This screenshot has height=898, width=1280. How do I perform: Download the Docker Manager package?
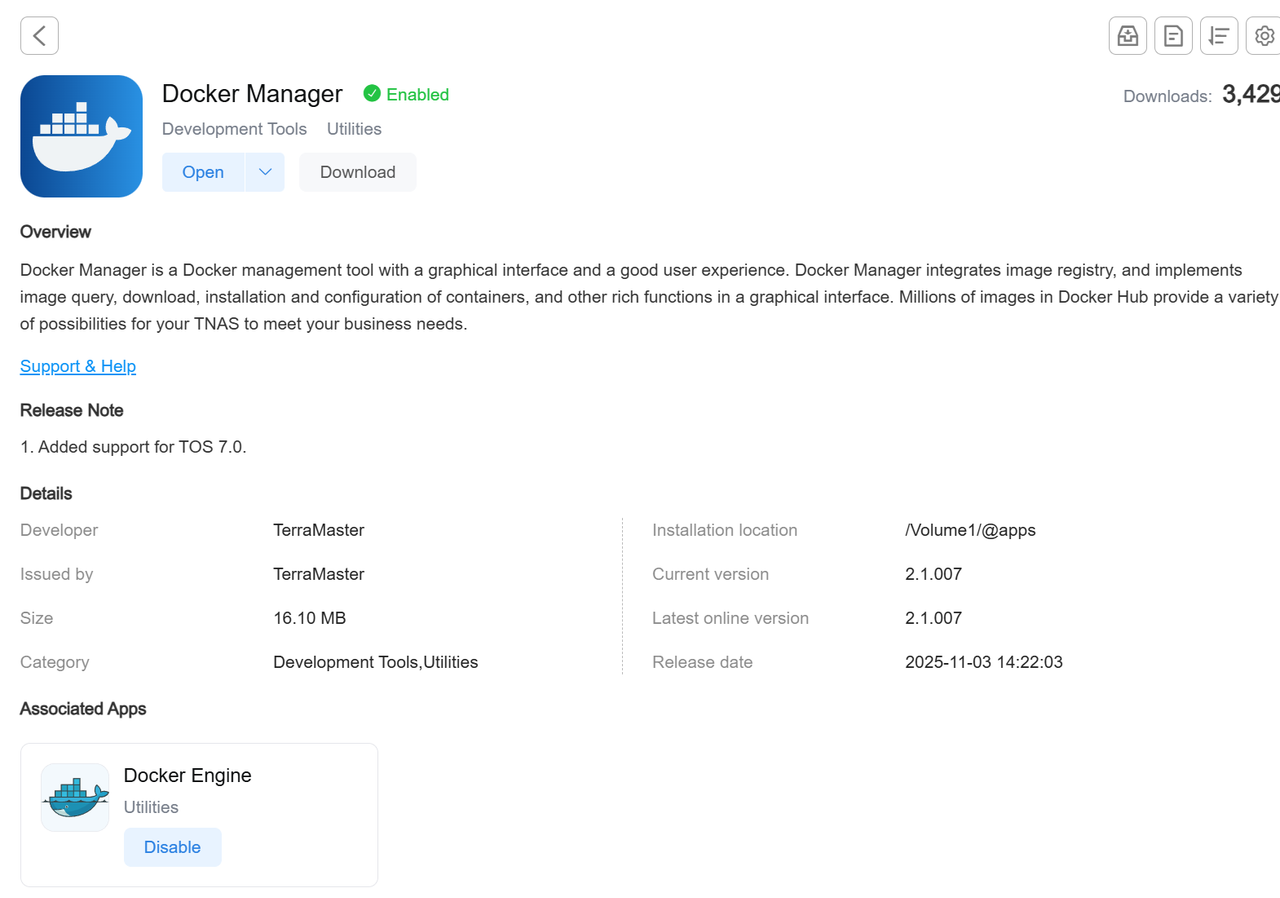(357, 172)
